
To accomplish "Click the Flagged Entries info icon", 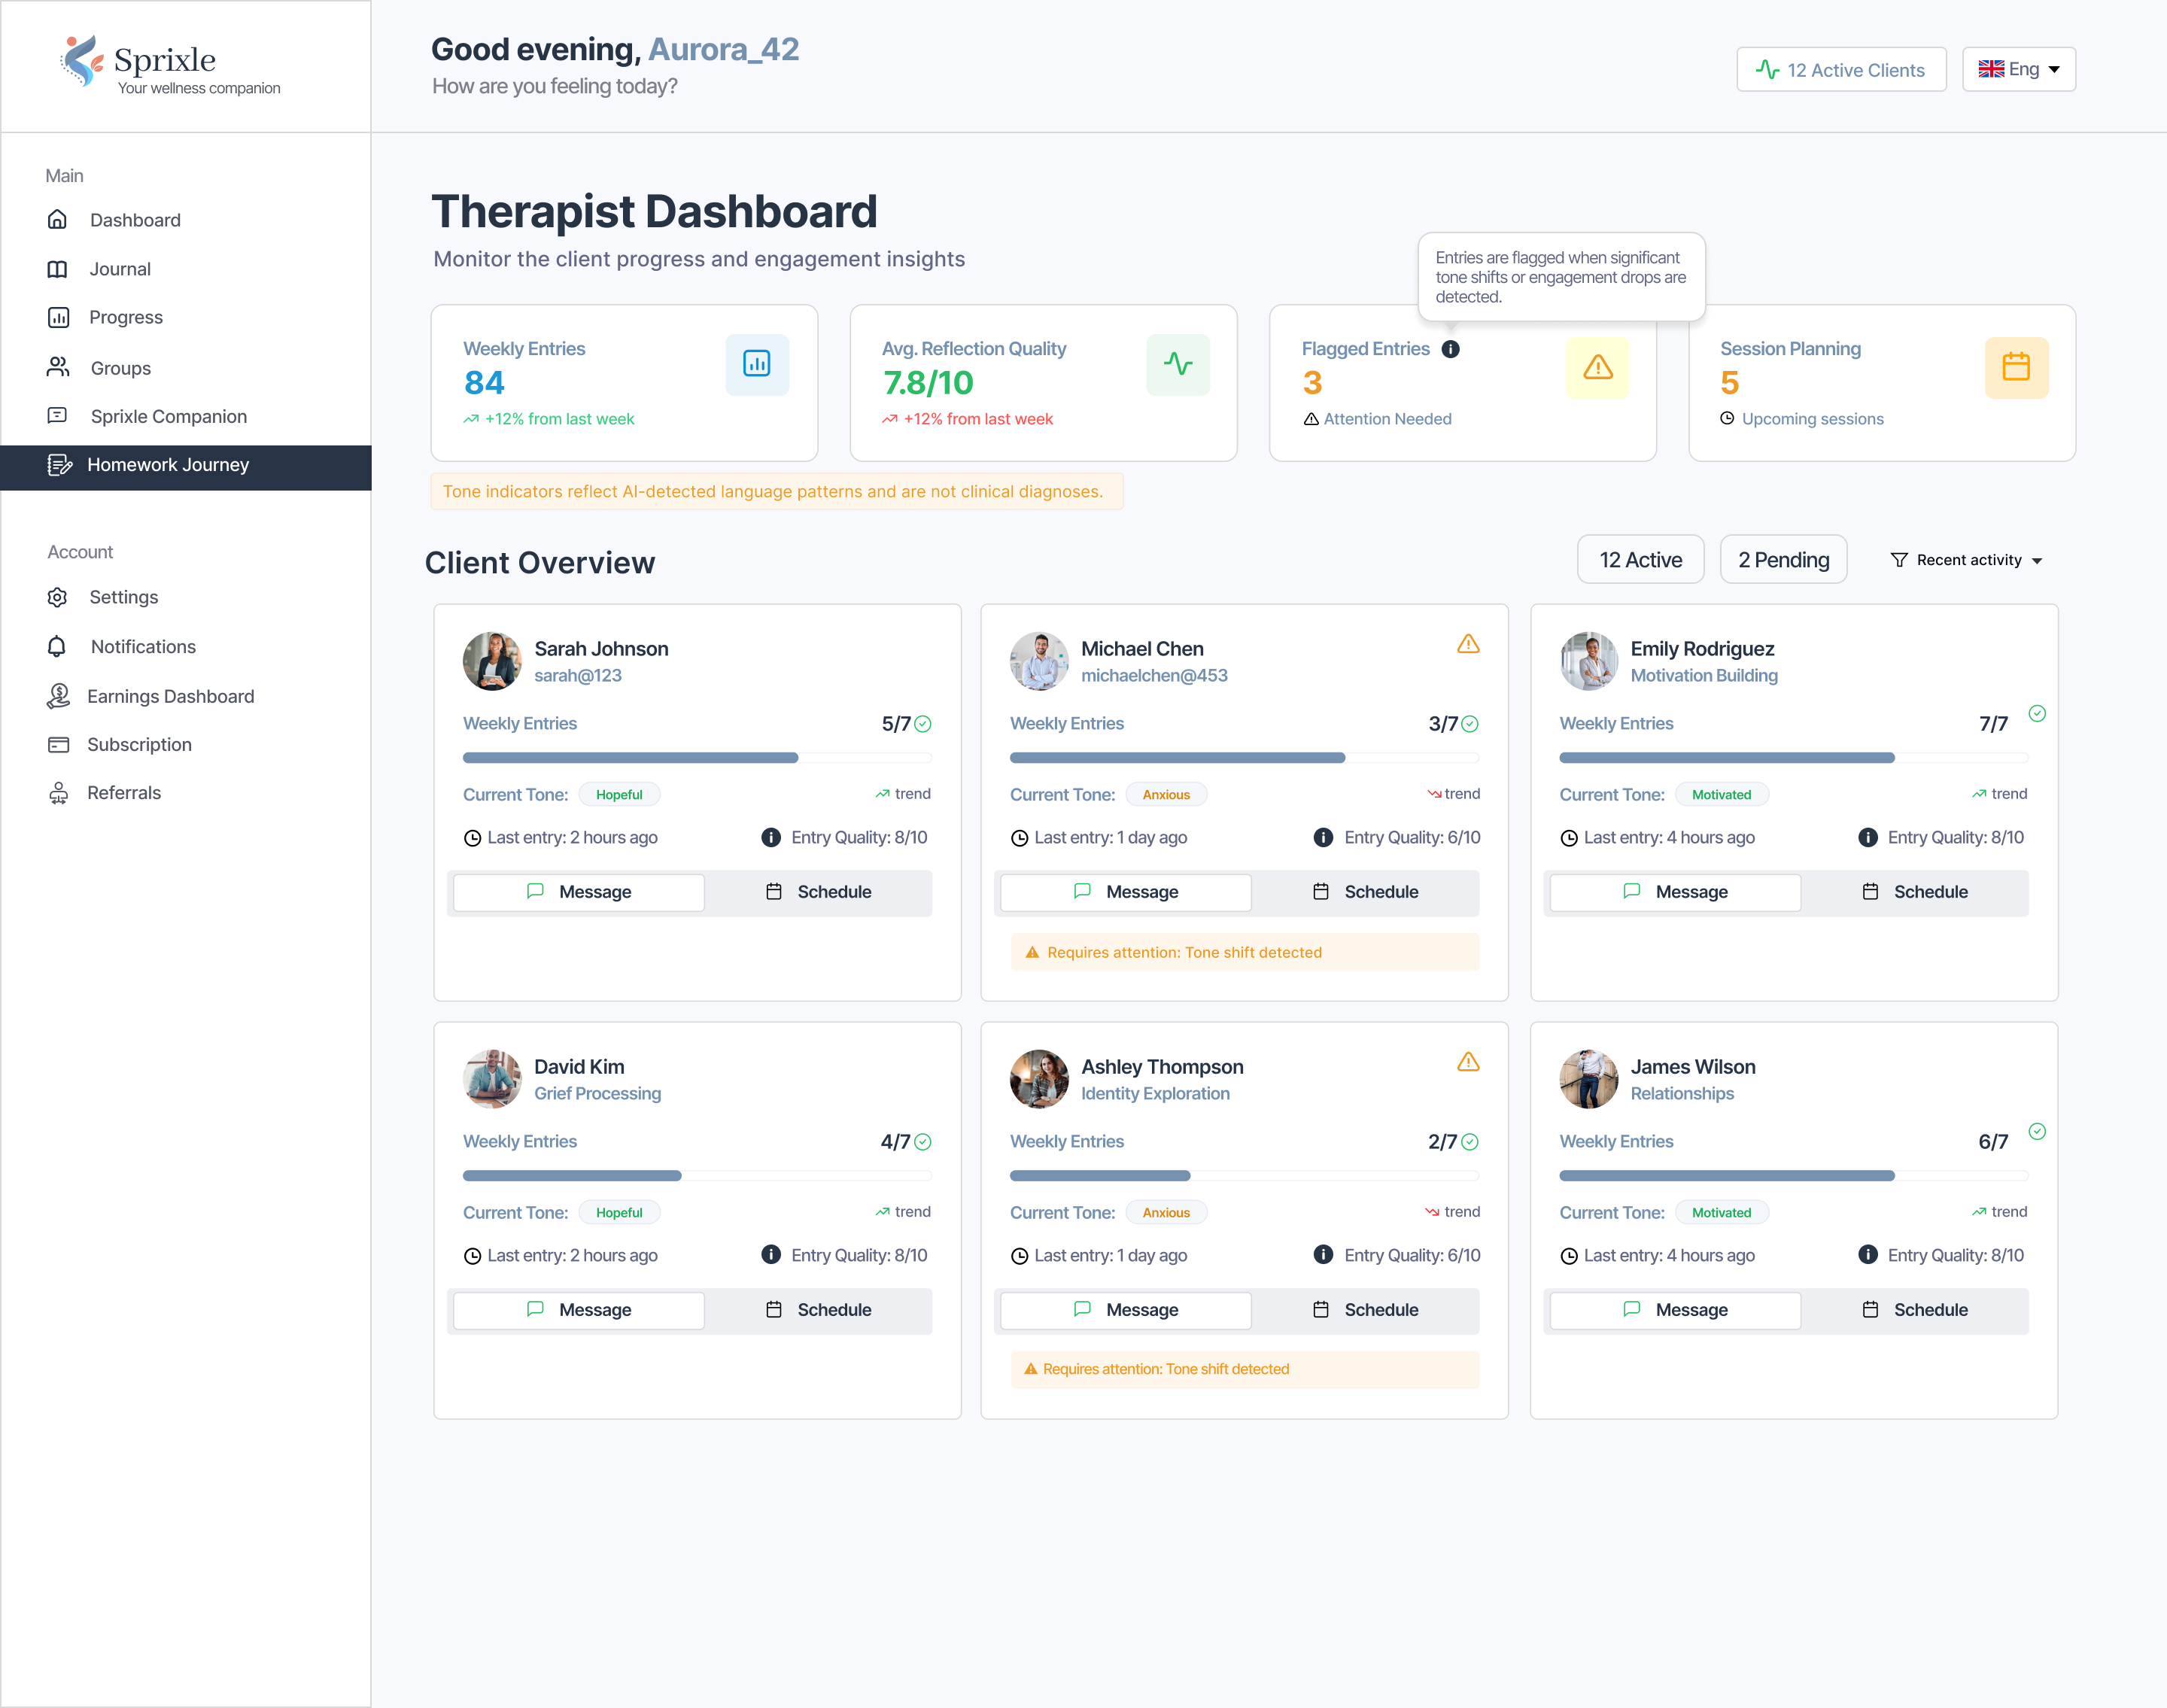I will (1450, 349).
